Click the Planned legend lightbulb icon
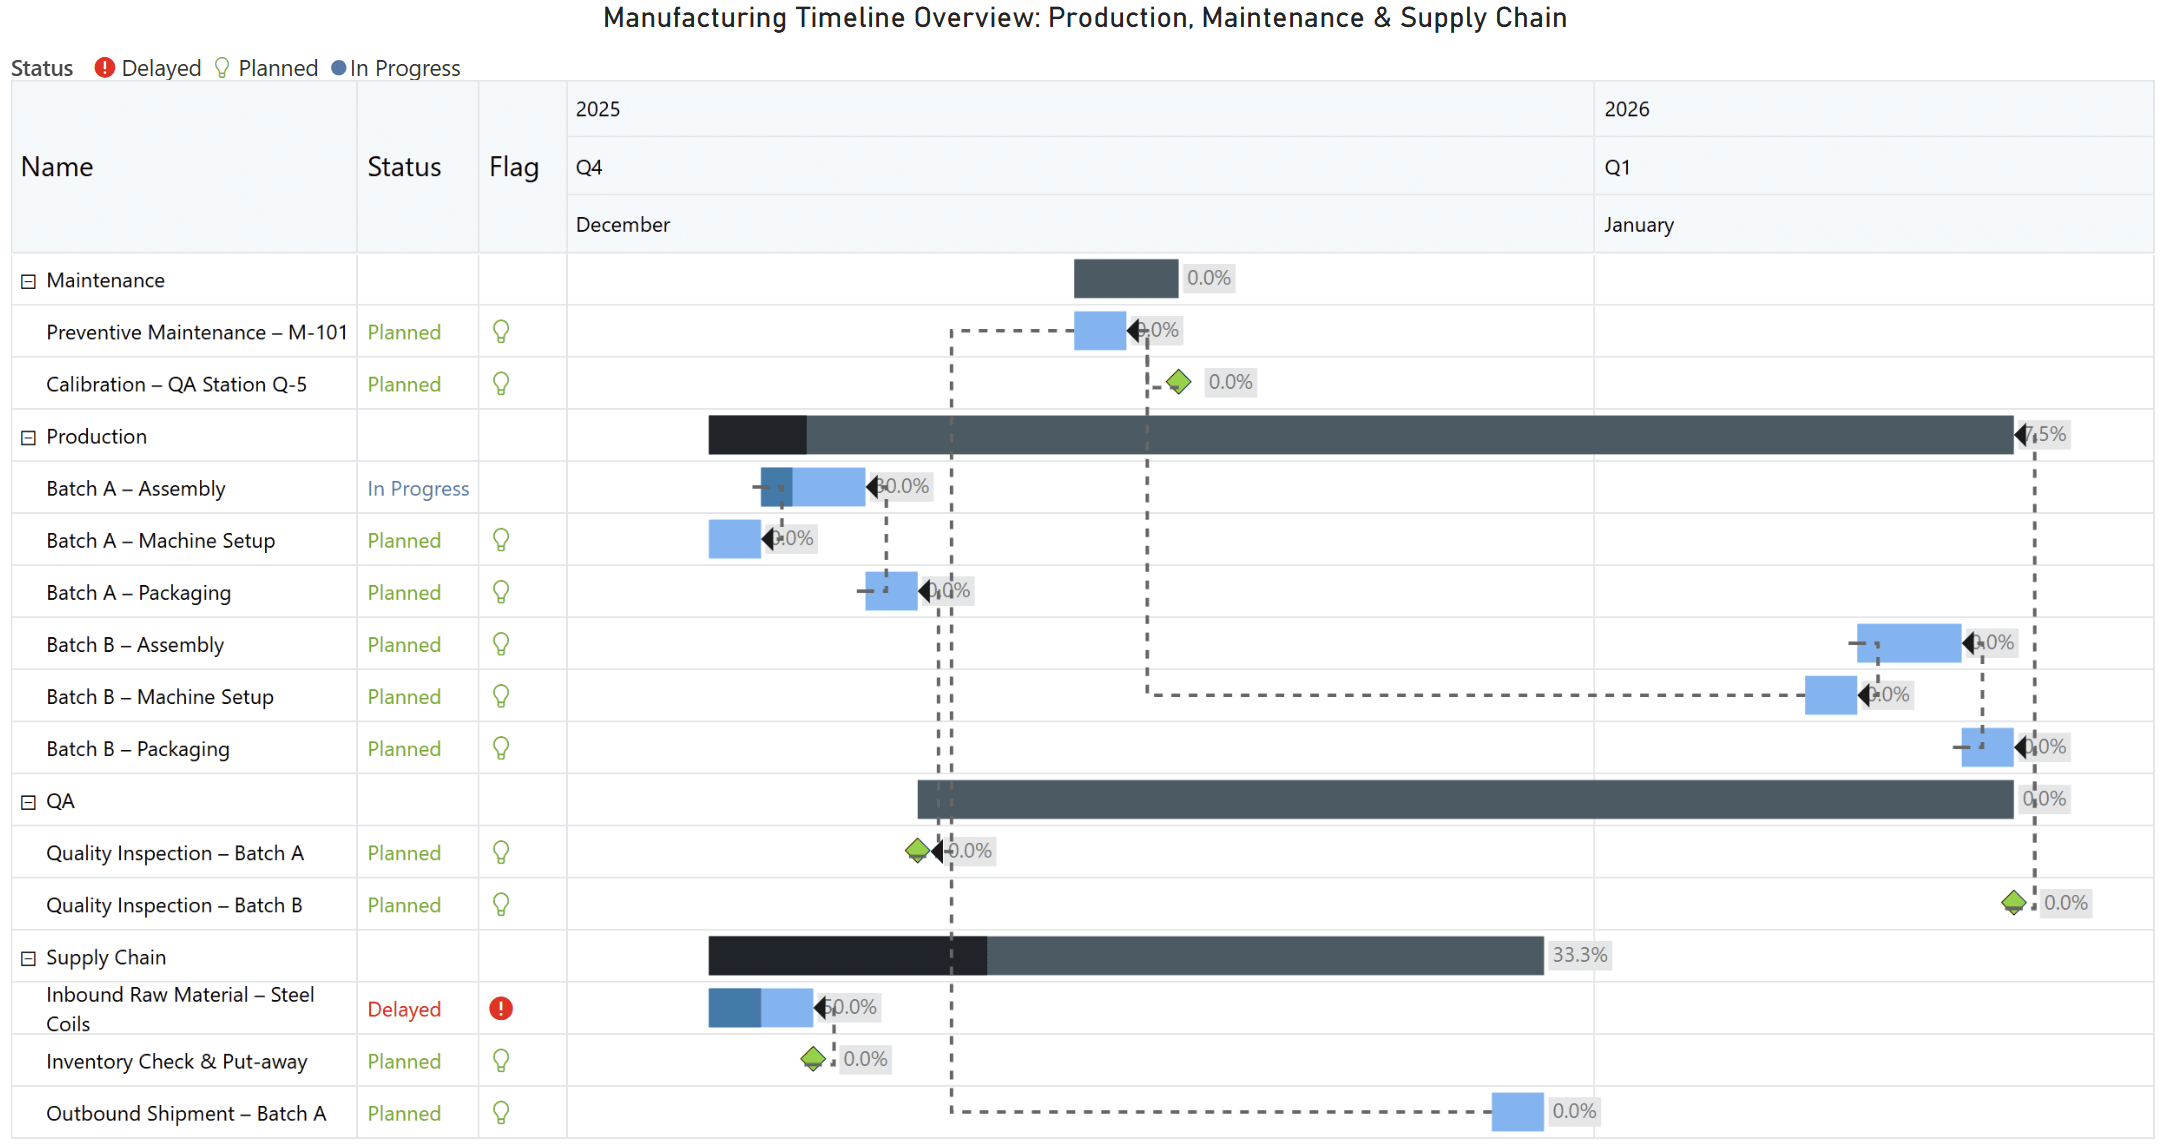Viewport: 2167px width, 1145px height. click(222, 68)
